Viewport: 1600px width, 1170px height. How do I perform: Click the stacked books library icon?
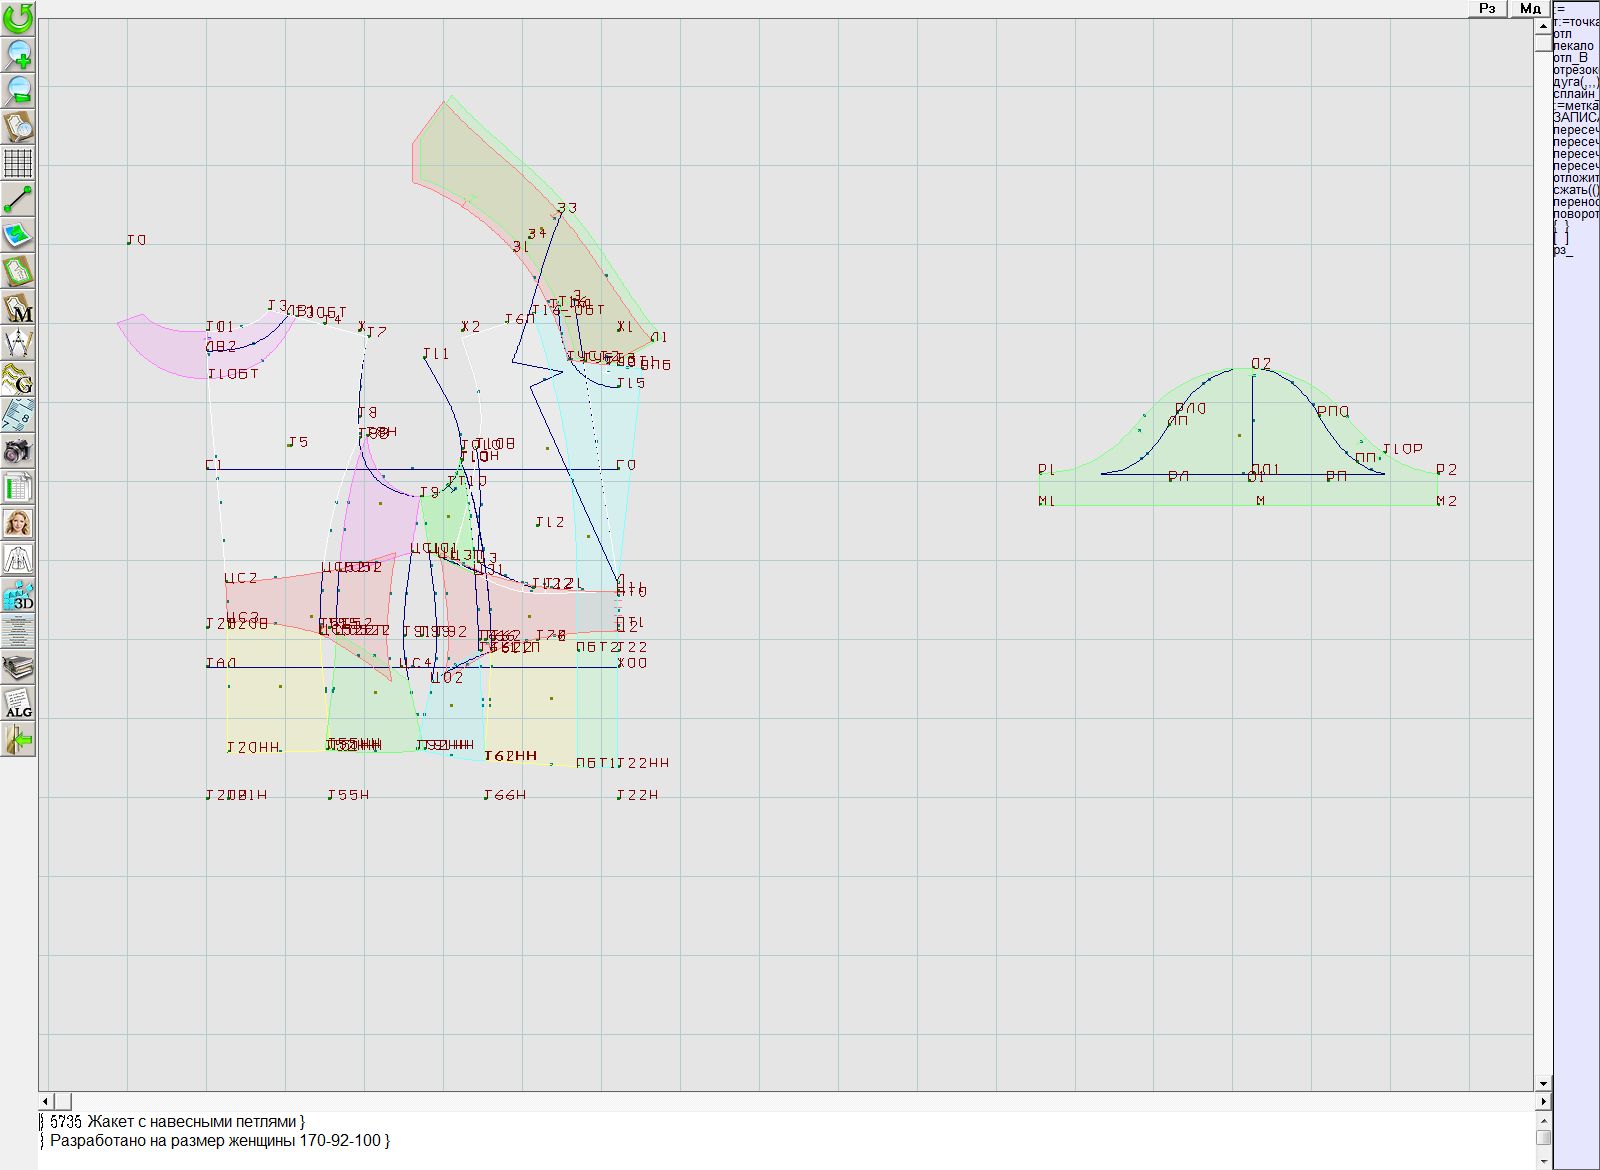[18, 667]
